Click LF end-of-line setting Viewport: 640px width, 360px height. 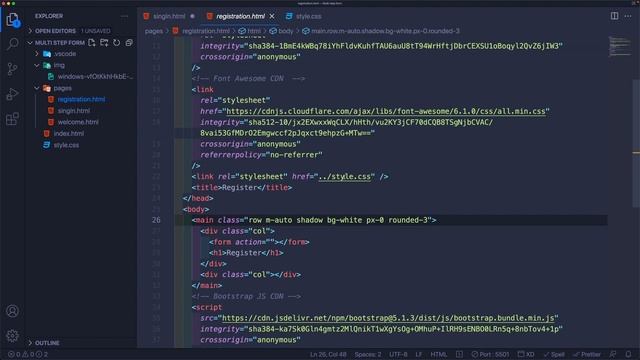click(x=419, y=354)
